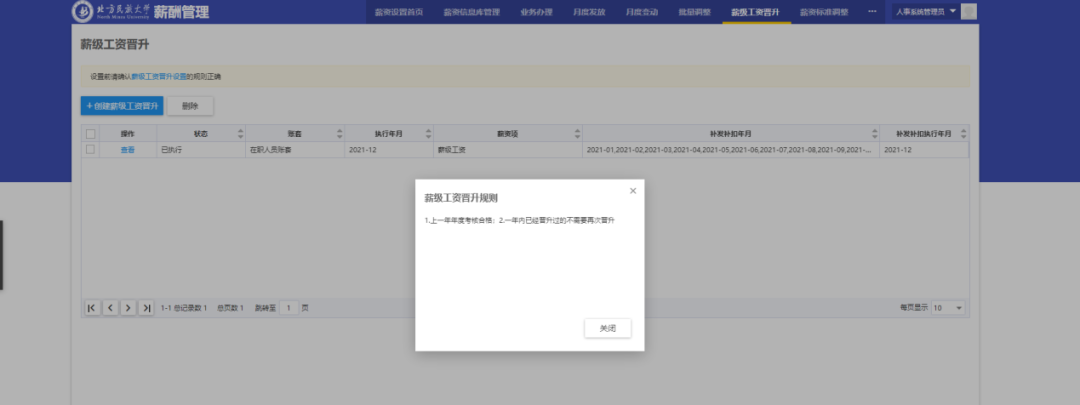
Task: Open the 薪资标准调整 nav tab
Action: (824, 12)
